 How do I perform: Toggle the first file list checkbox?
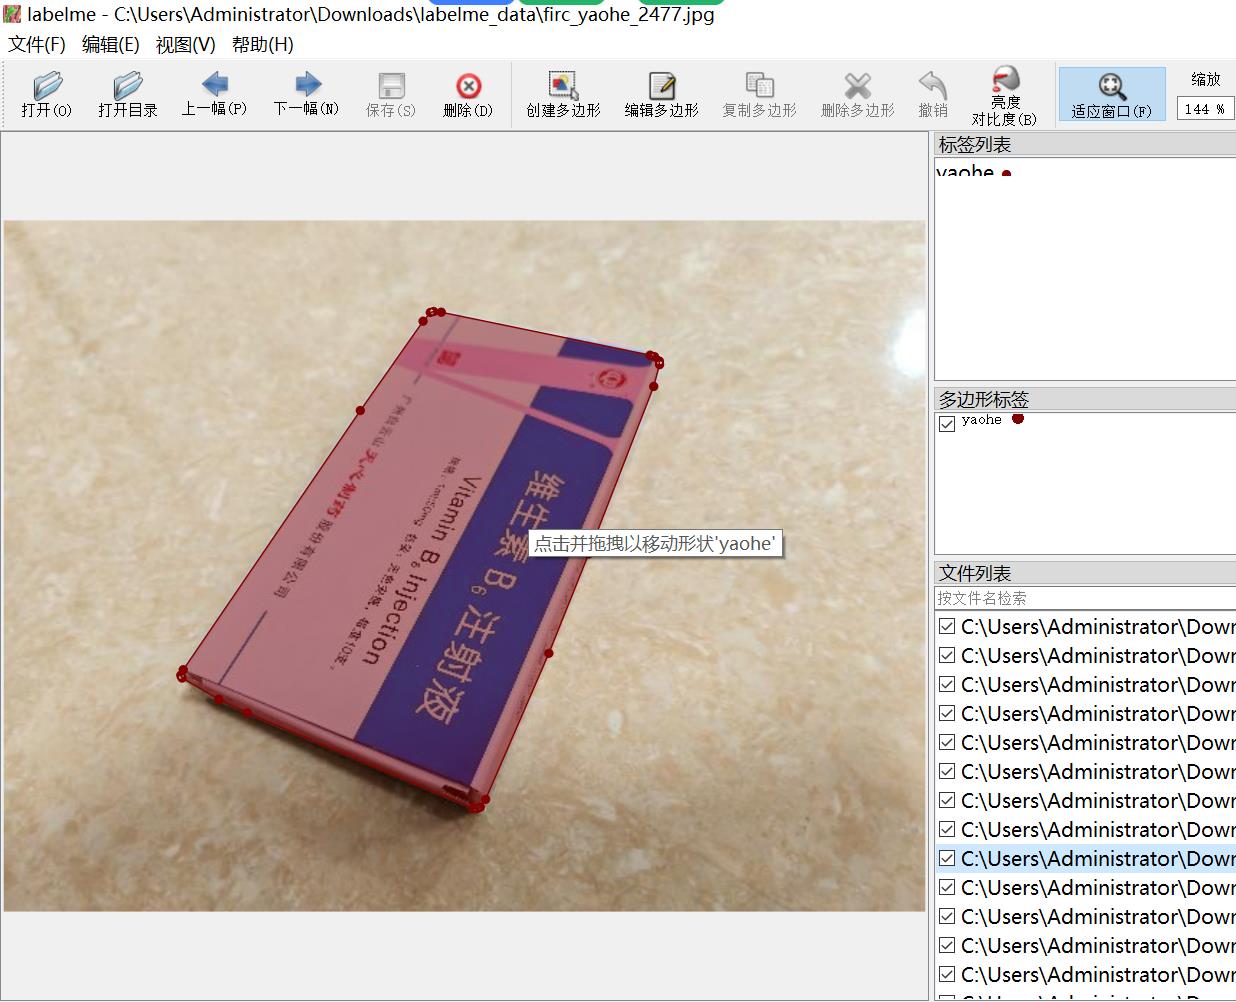[947, 627]
